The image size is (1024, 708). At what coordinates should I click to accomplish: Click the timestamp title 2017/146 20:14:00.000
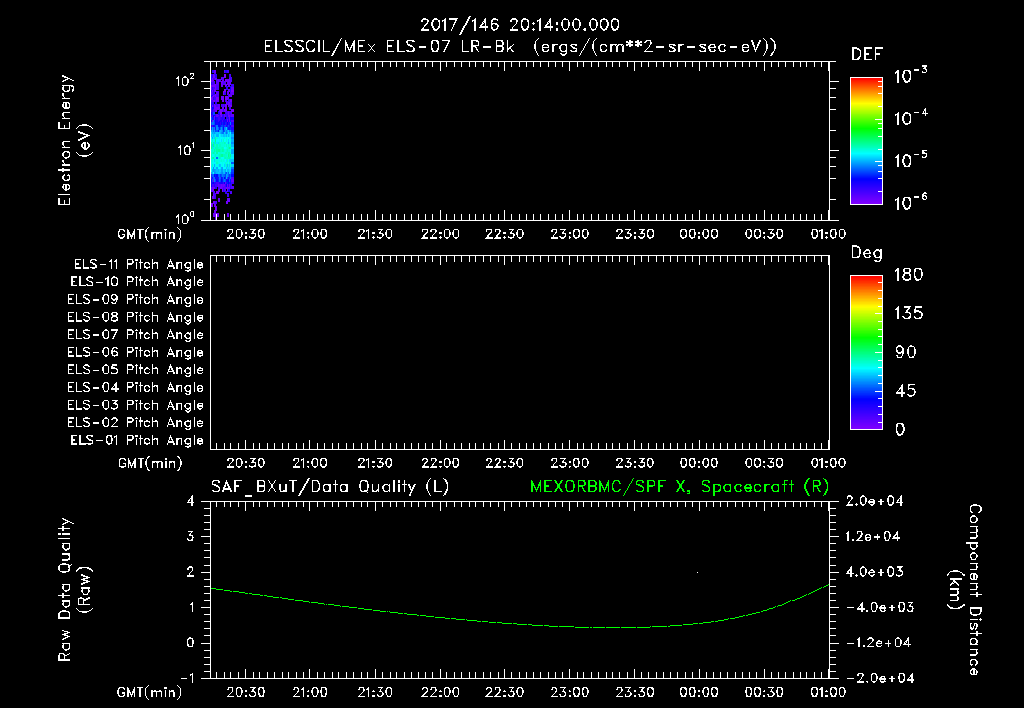tap(519, 25)
